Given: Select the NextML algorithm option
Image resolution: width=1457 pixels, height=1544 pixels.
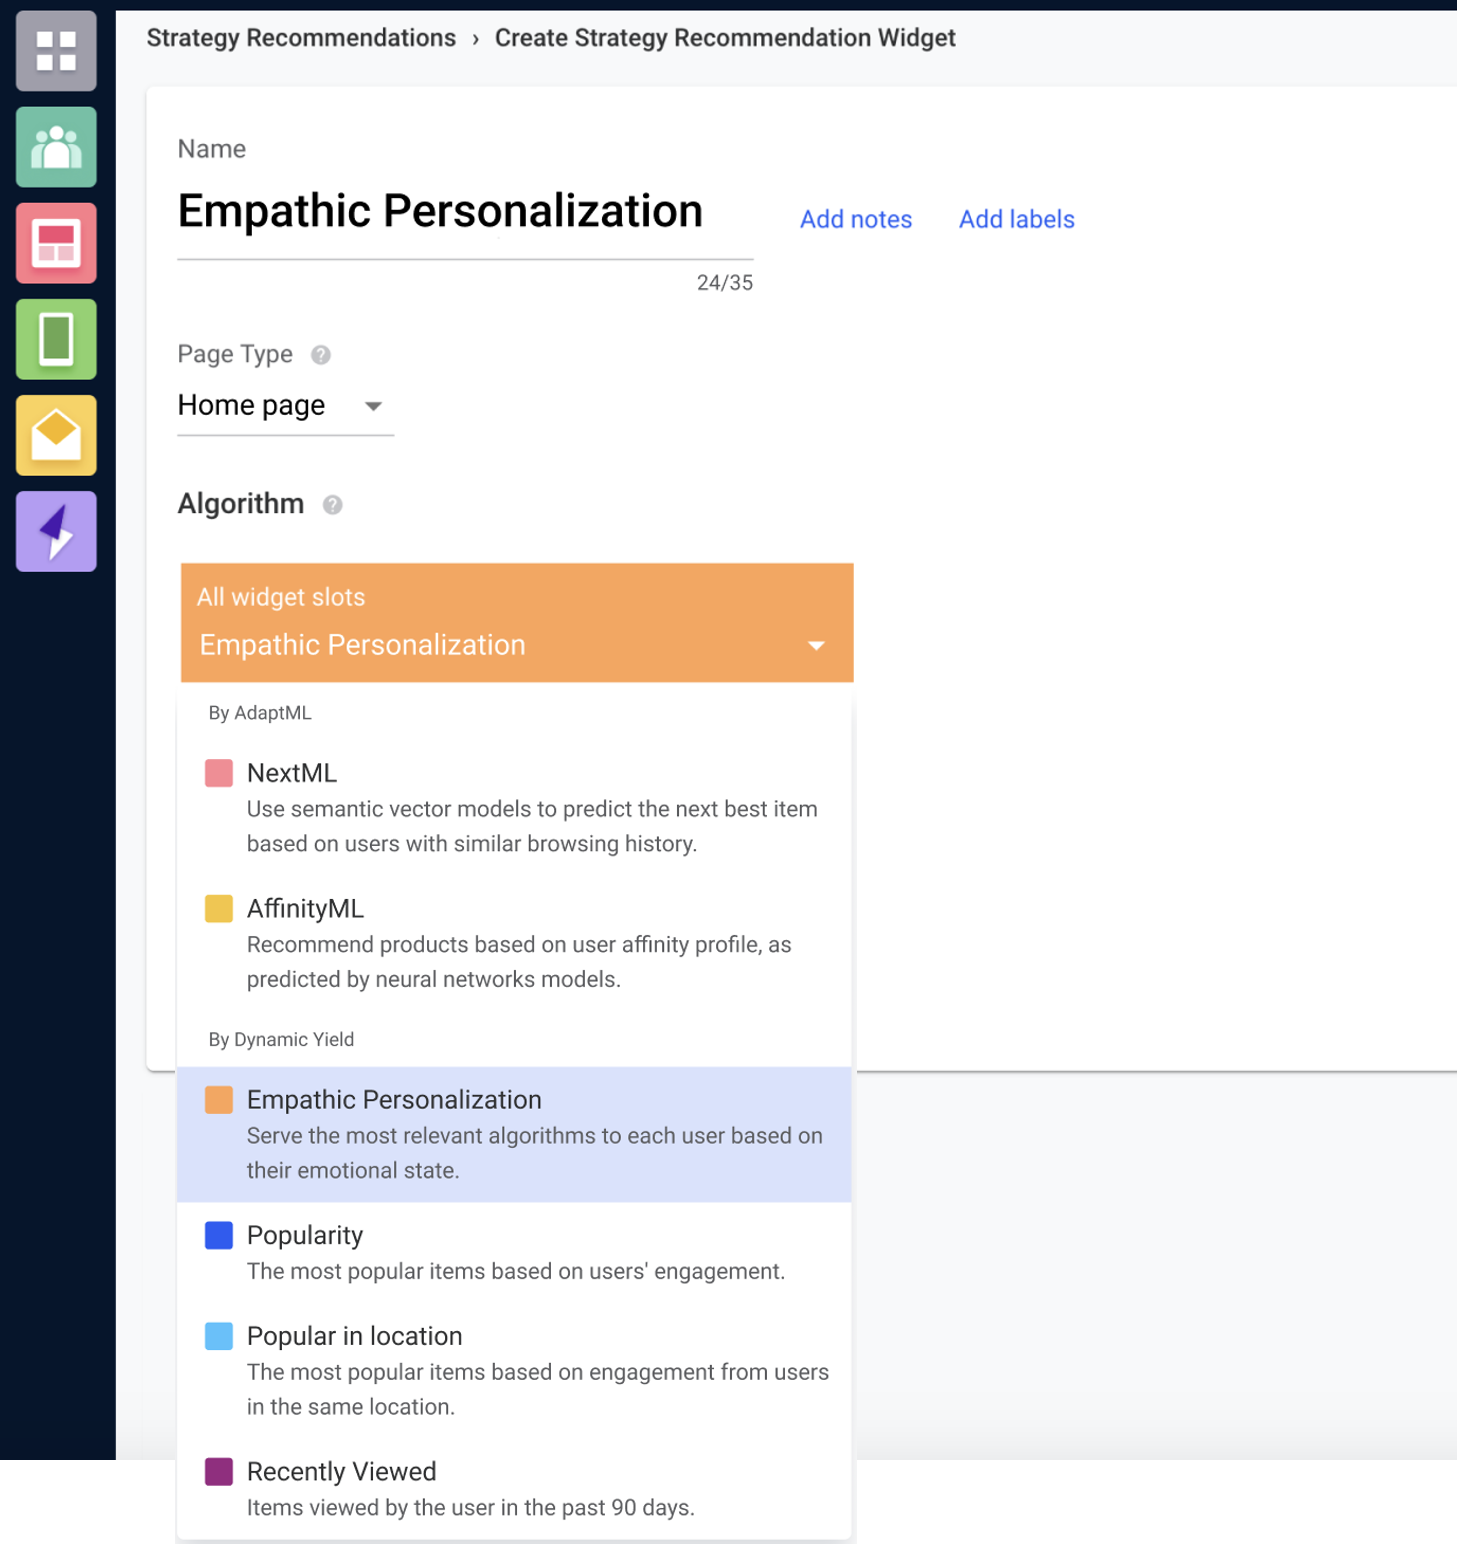Looking at the screenshot, I should tap(514, 807).
